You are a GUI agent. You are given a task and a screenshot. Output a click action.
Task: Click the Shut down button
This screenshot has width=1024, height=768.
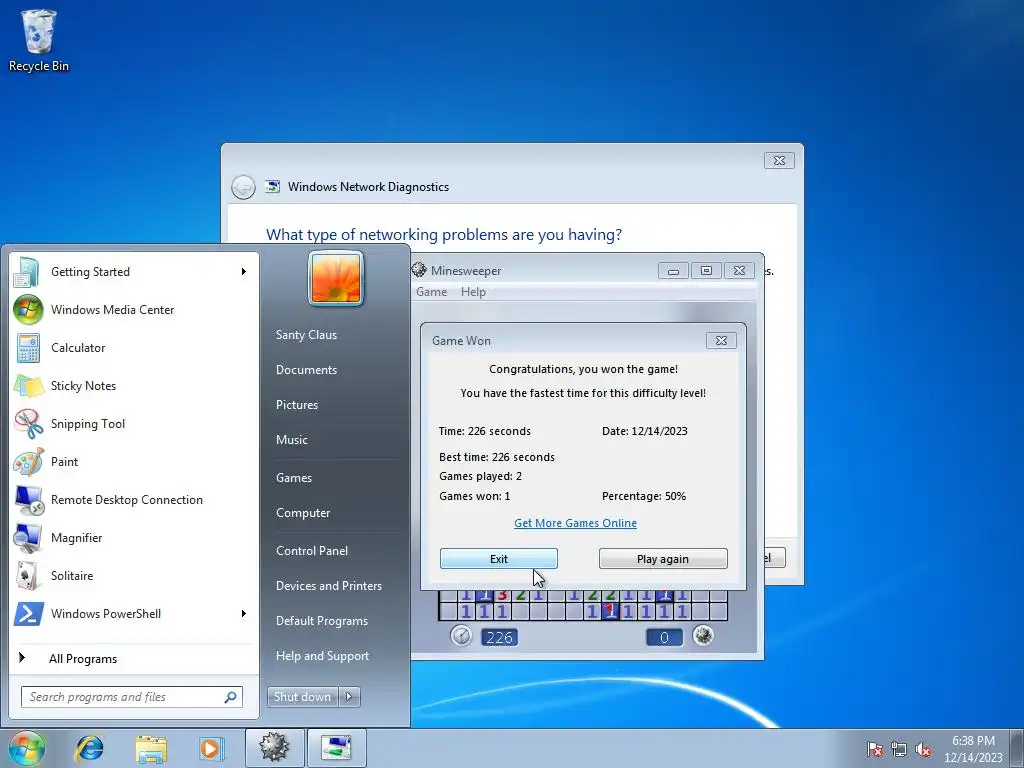pyautogui.click(x=303, y=697)
